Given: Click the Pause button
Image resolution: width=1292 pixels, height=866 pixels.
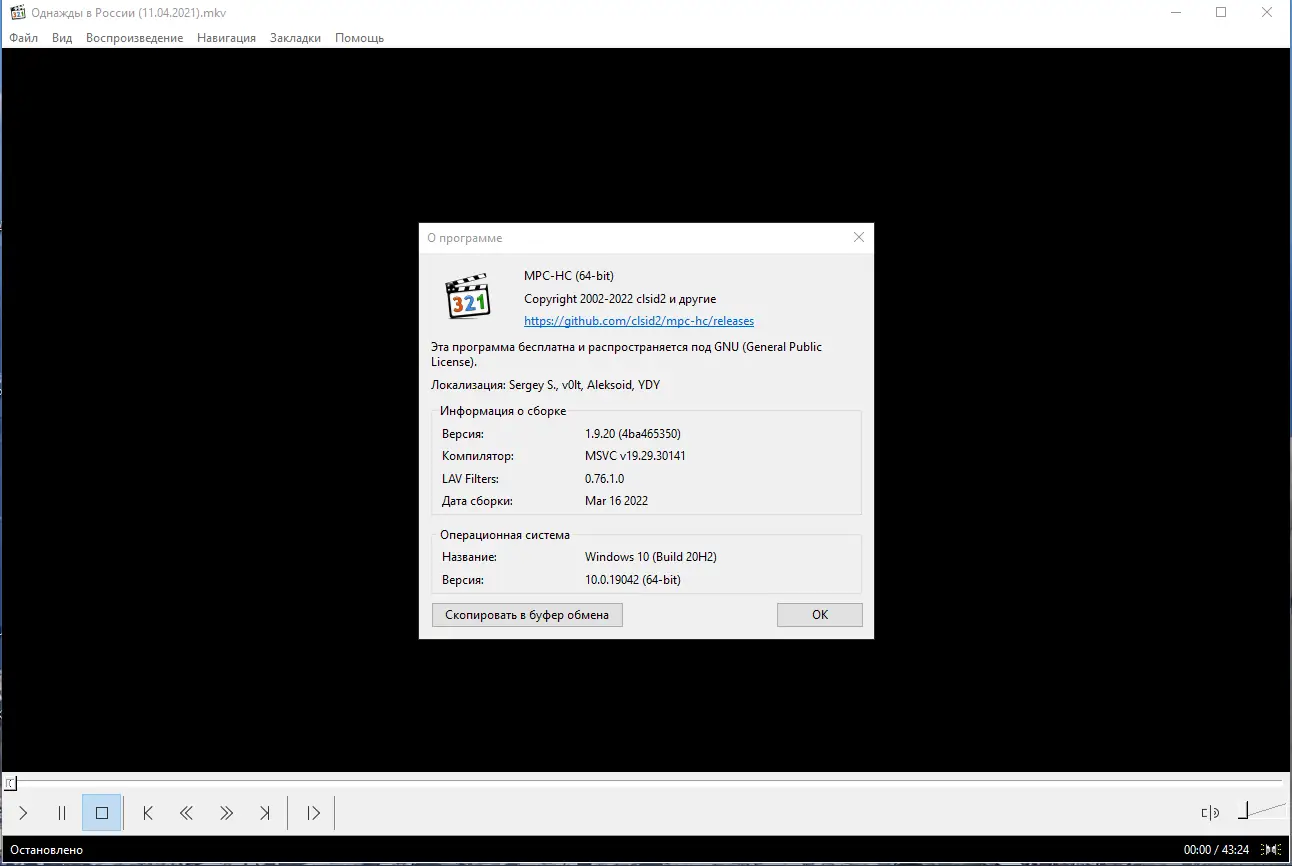Looking at the screenshot, I should pos(62,813).
